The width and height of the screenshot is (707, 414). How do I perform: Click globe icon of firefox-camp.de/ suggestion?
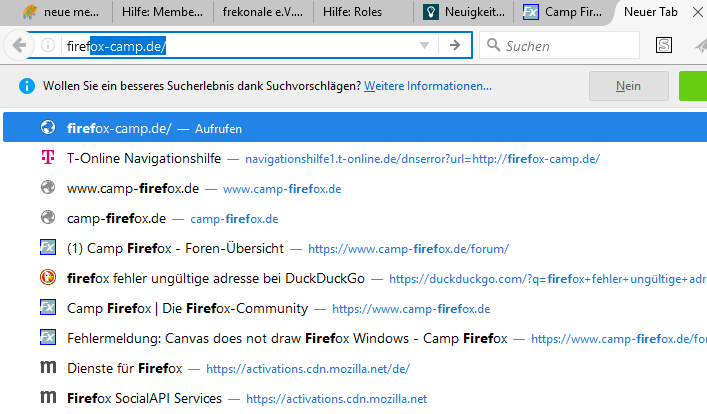(48, 128)
